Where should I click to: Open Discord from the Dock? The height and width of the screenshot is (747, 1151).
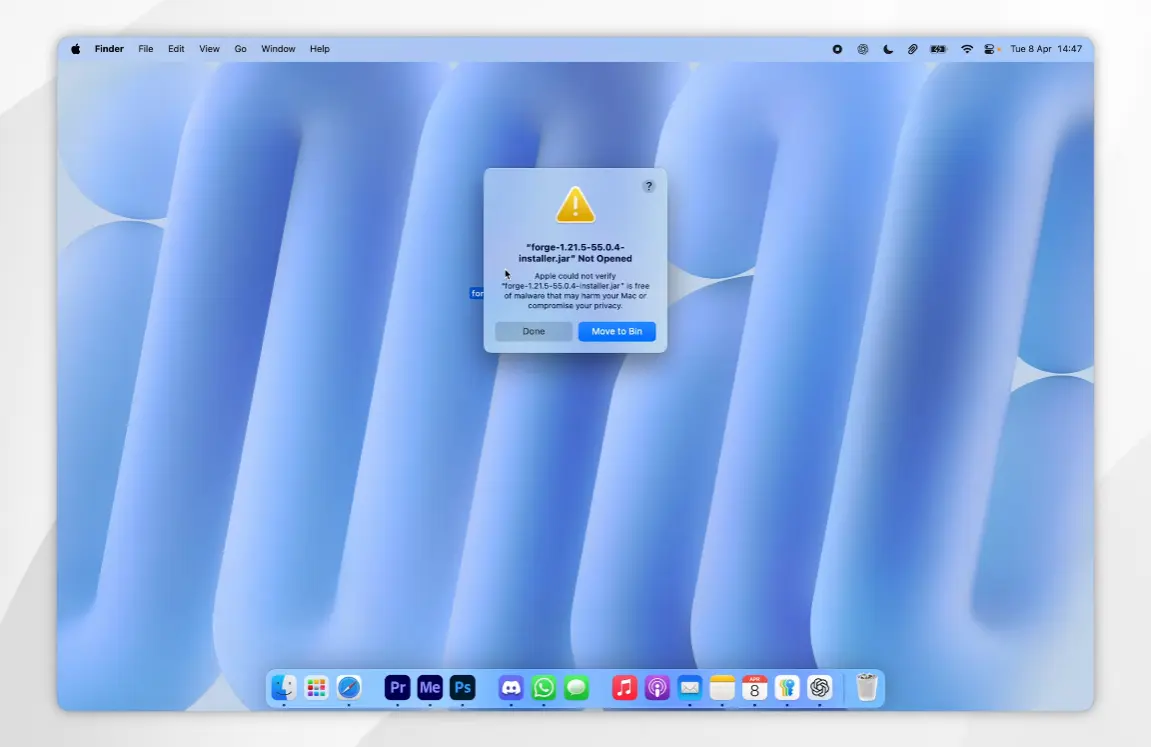coord(511,688)
